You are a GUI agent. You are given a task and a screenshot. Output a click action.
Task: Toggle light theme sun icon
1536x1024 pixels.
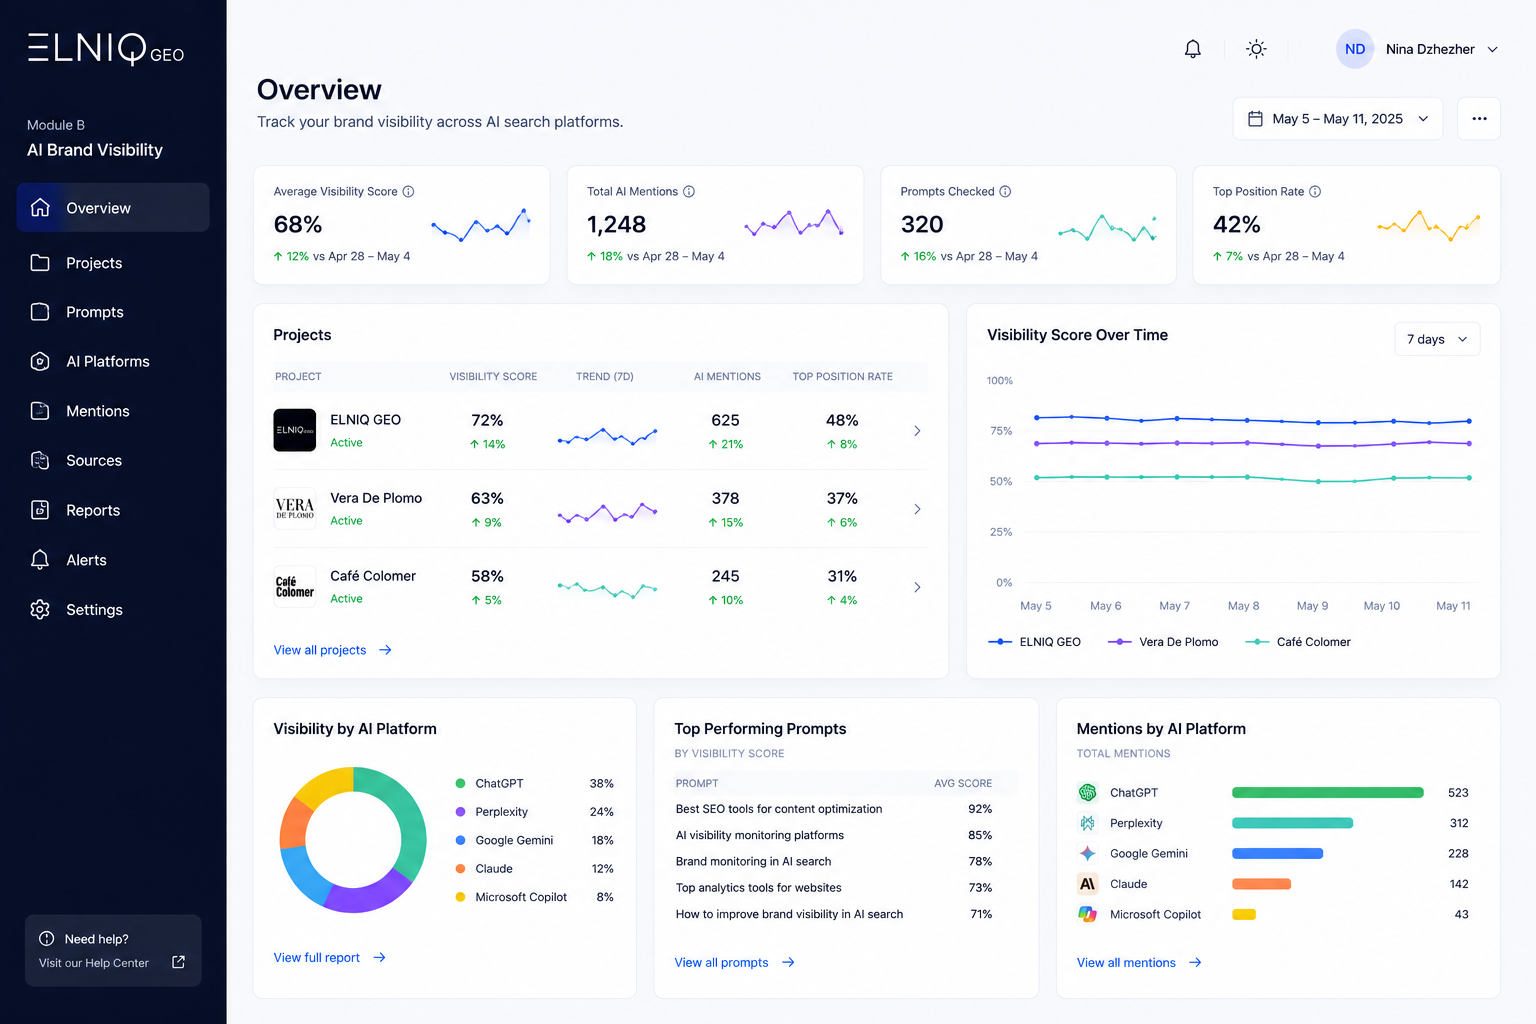(x=1256, y=49)
